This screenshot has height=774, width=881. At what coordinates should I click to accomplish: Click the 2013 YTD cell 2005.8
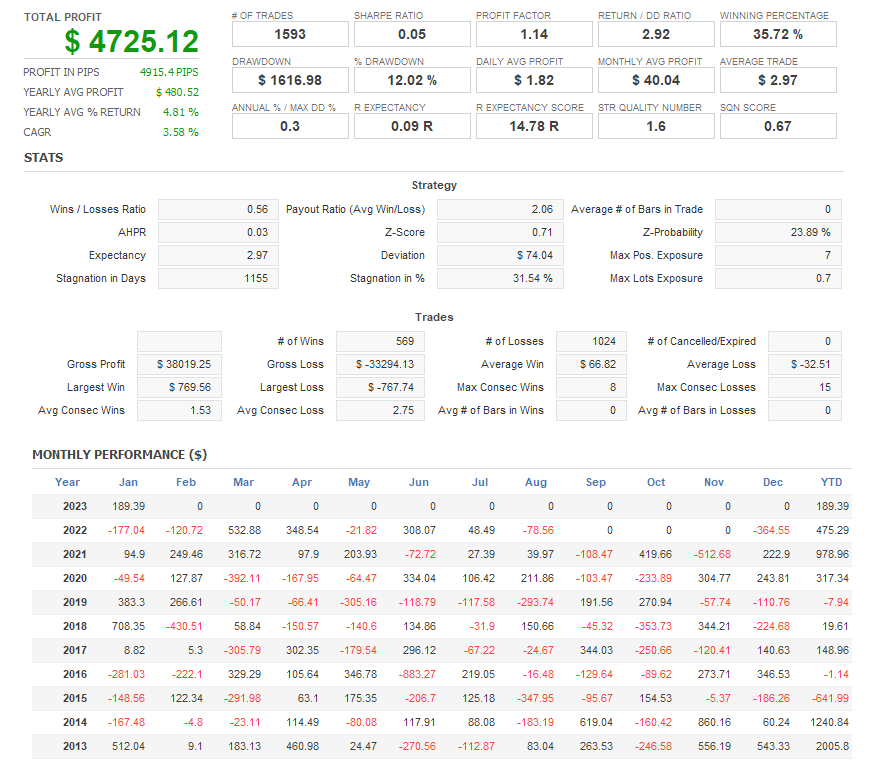tap(832, 746)
